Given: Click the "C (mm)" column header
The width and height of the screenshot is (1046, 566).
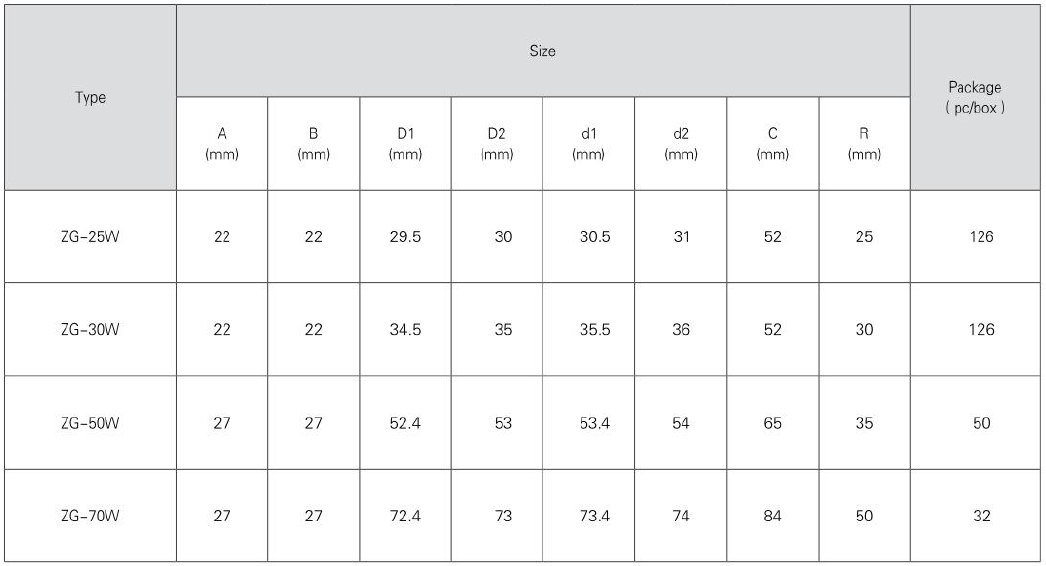Looking at the screenshot, I should click(x=772, y=144).
